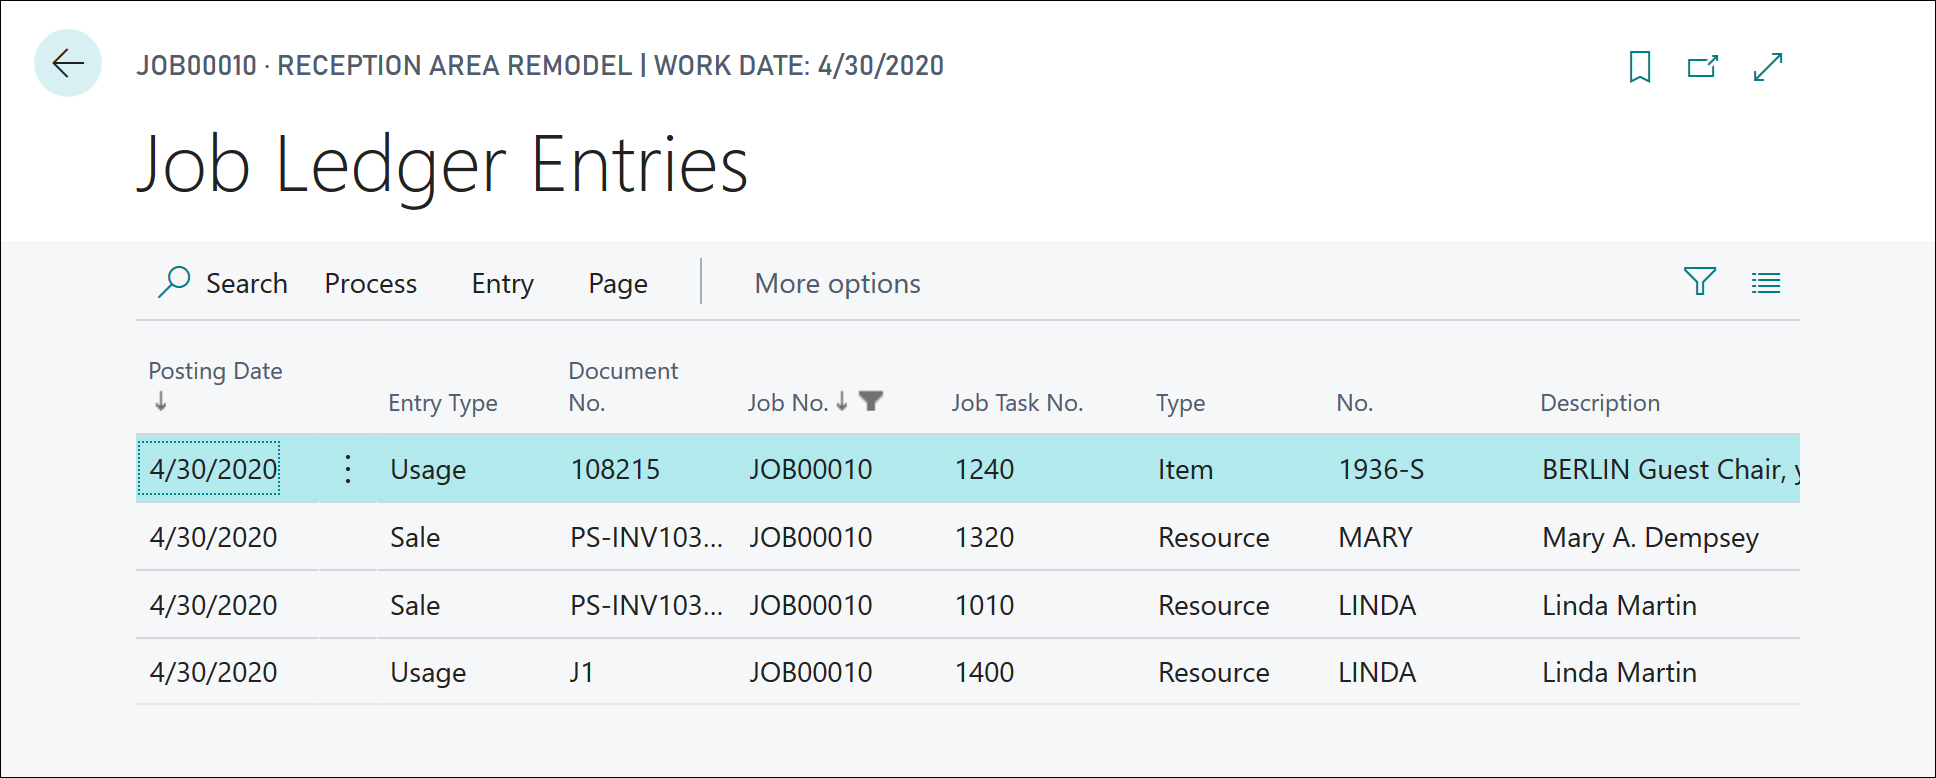Go back using the arrow button

coord(68,64)
